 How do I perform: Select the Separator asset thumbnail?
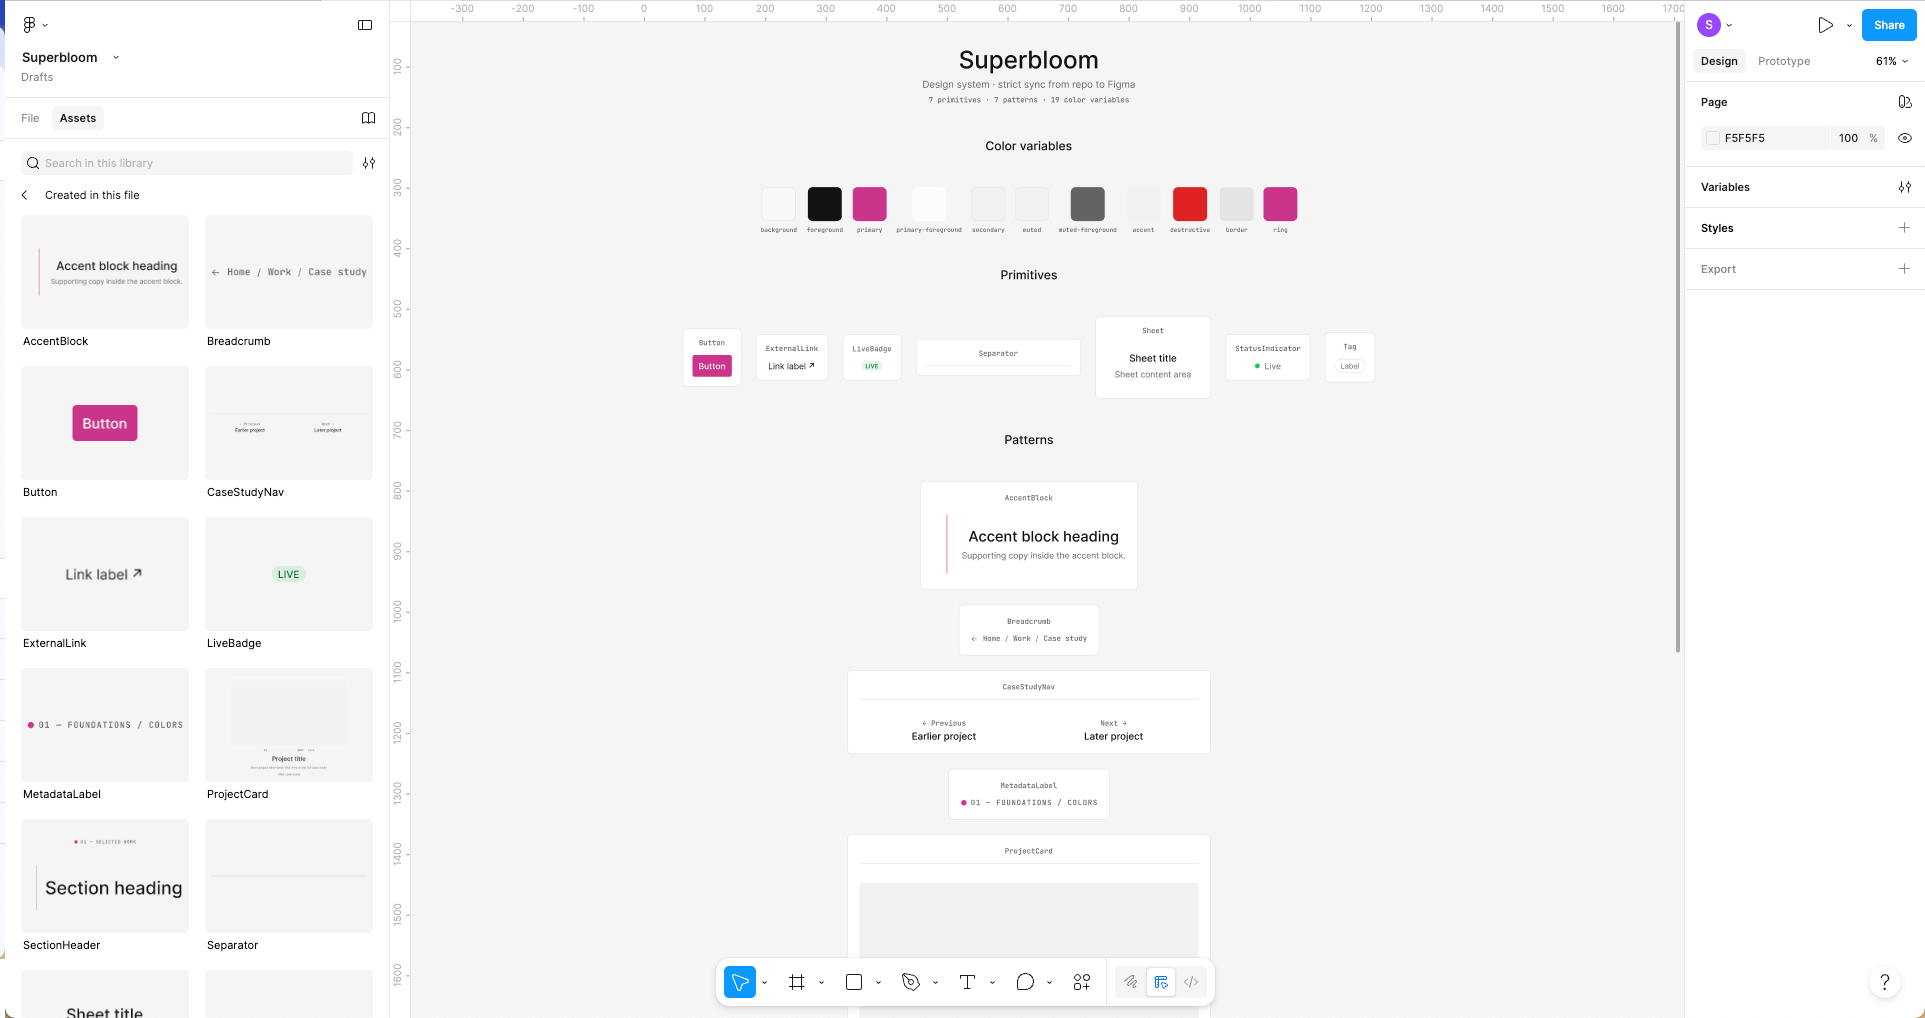(289, 876)
